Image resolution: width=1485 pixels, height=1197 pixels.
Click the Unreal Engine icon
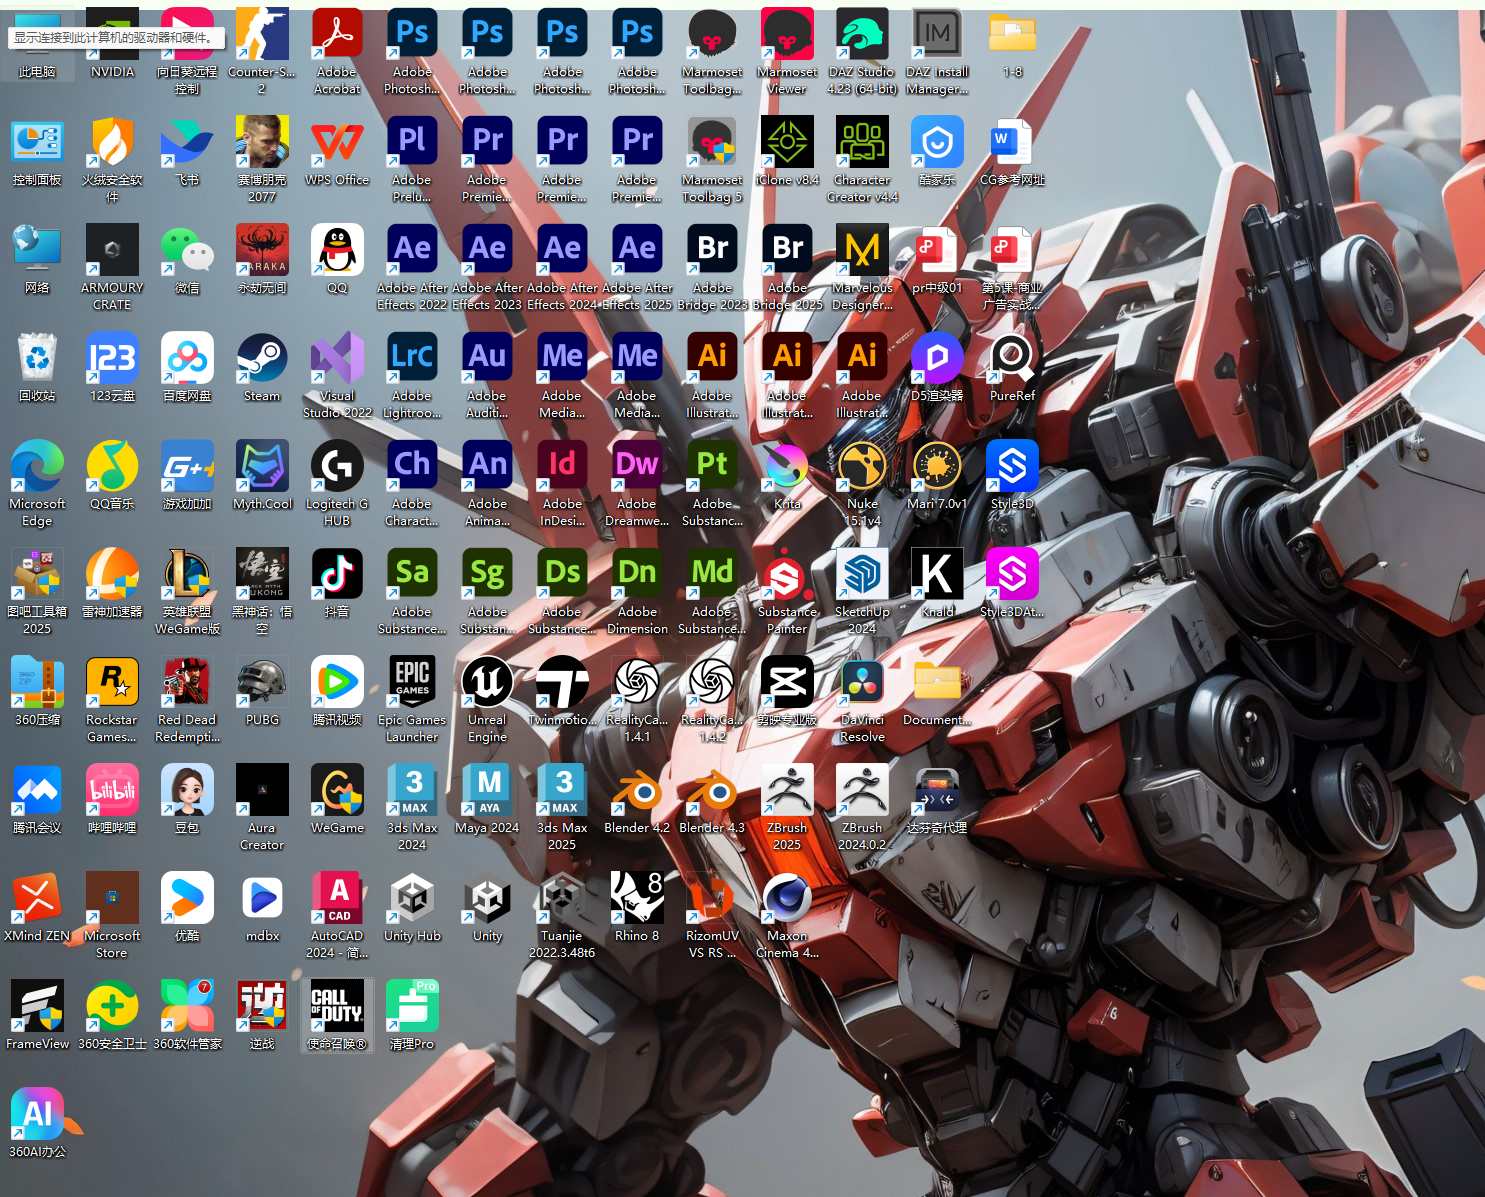point(487,700)
